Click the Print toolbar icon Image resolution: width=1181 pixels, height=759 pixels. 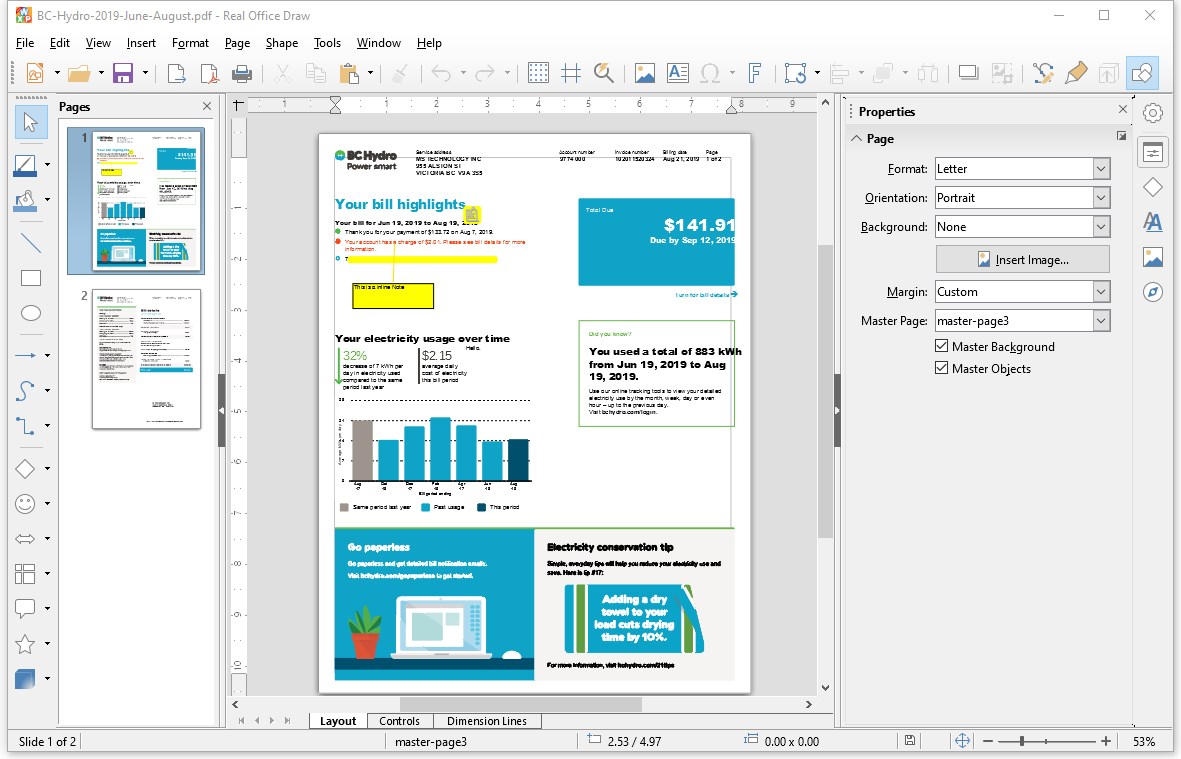[x=242, y=73]
